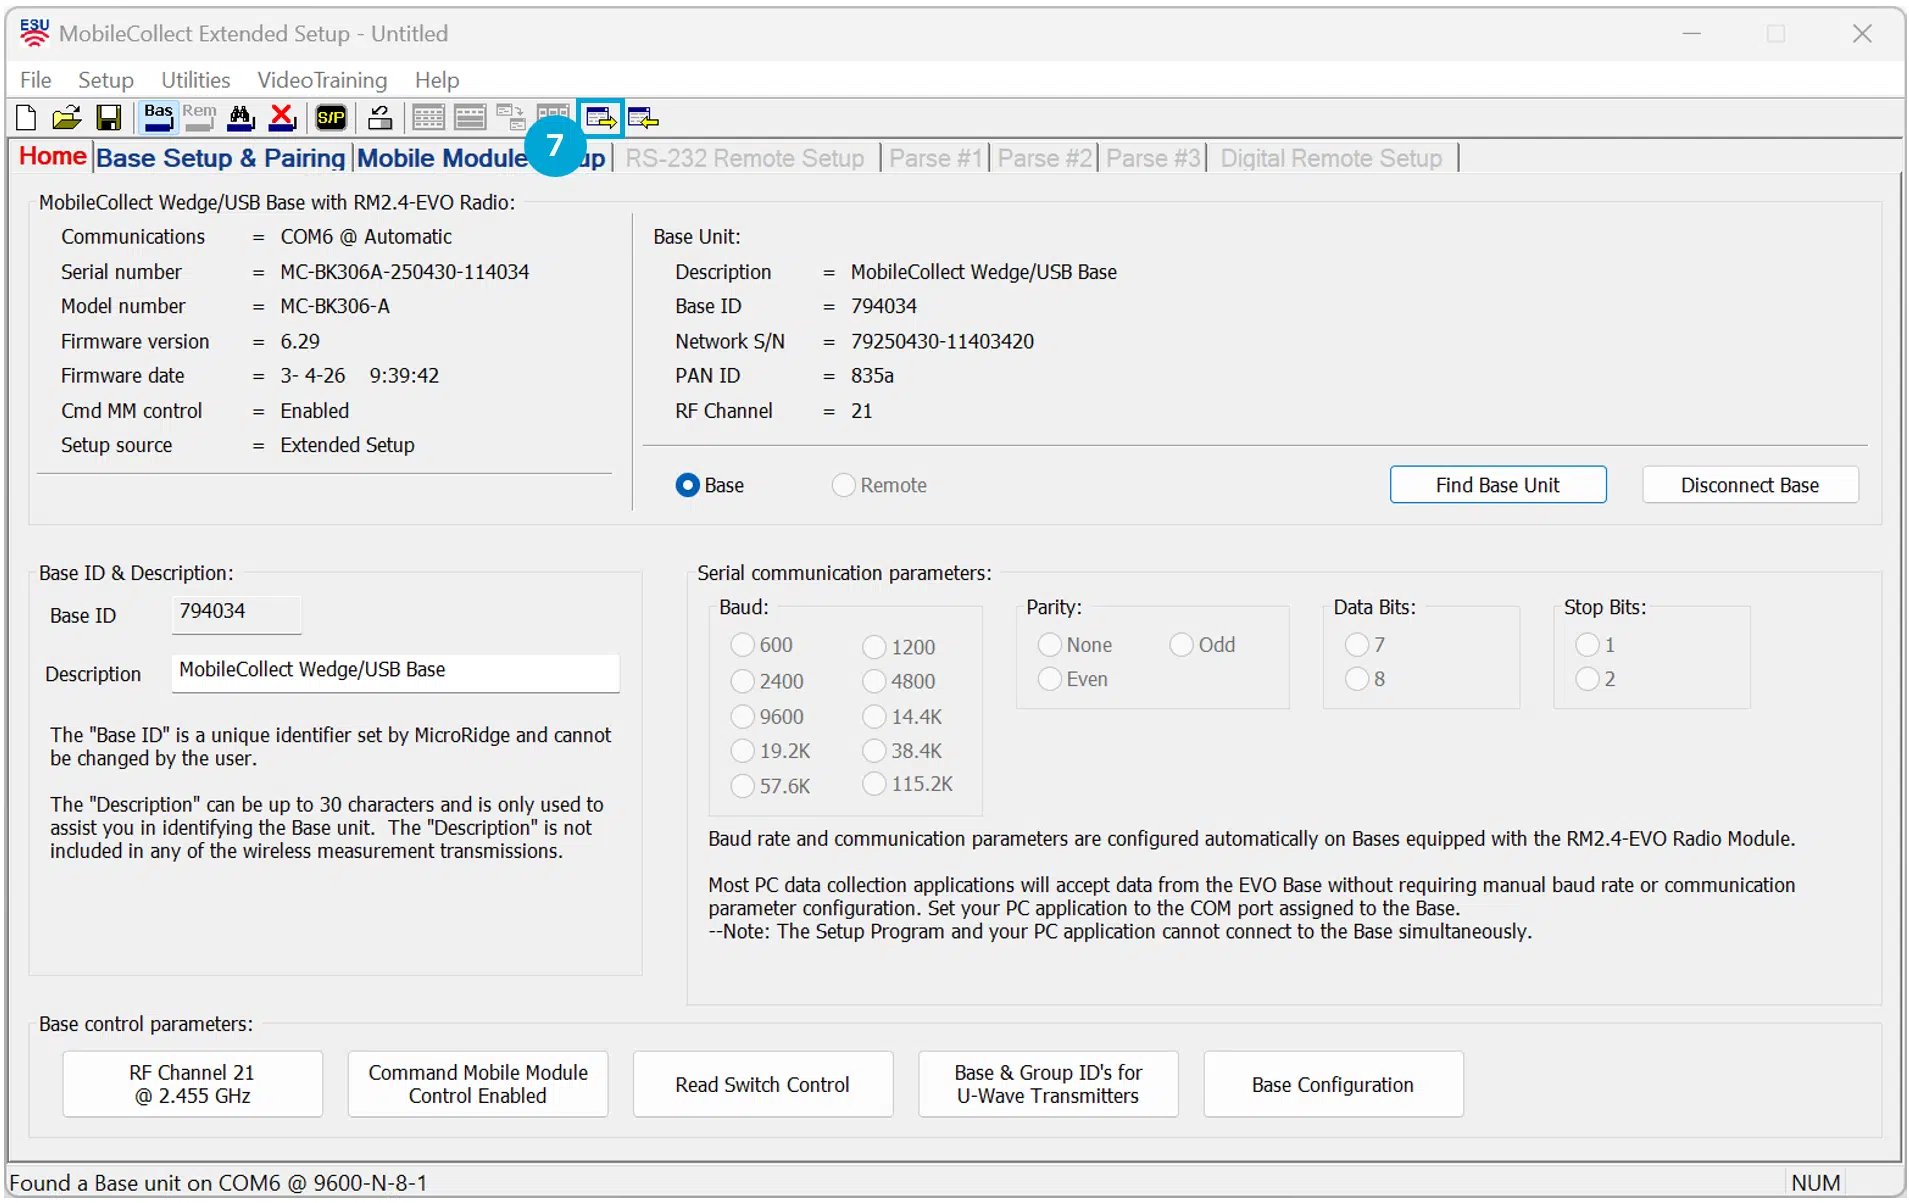The width and height of the screenshot is (1909, 1203).
Task: Click the Disconnect Base button
Action: [x=1750, y=485]
